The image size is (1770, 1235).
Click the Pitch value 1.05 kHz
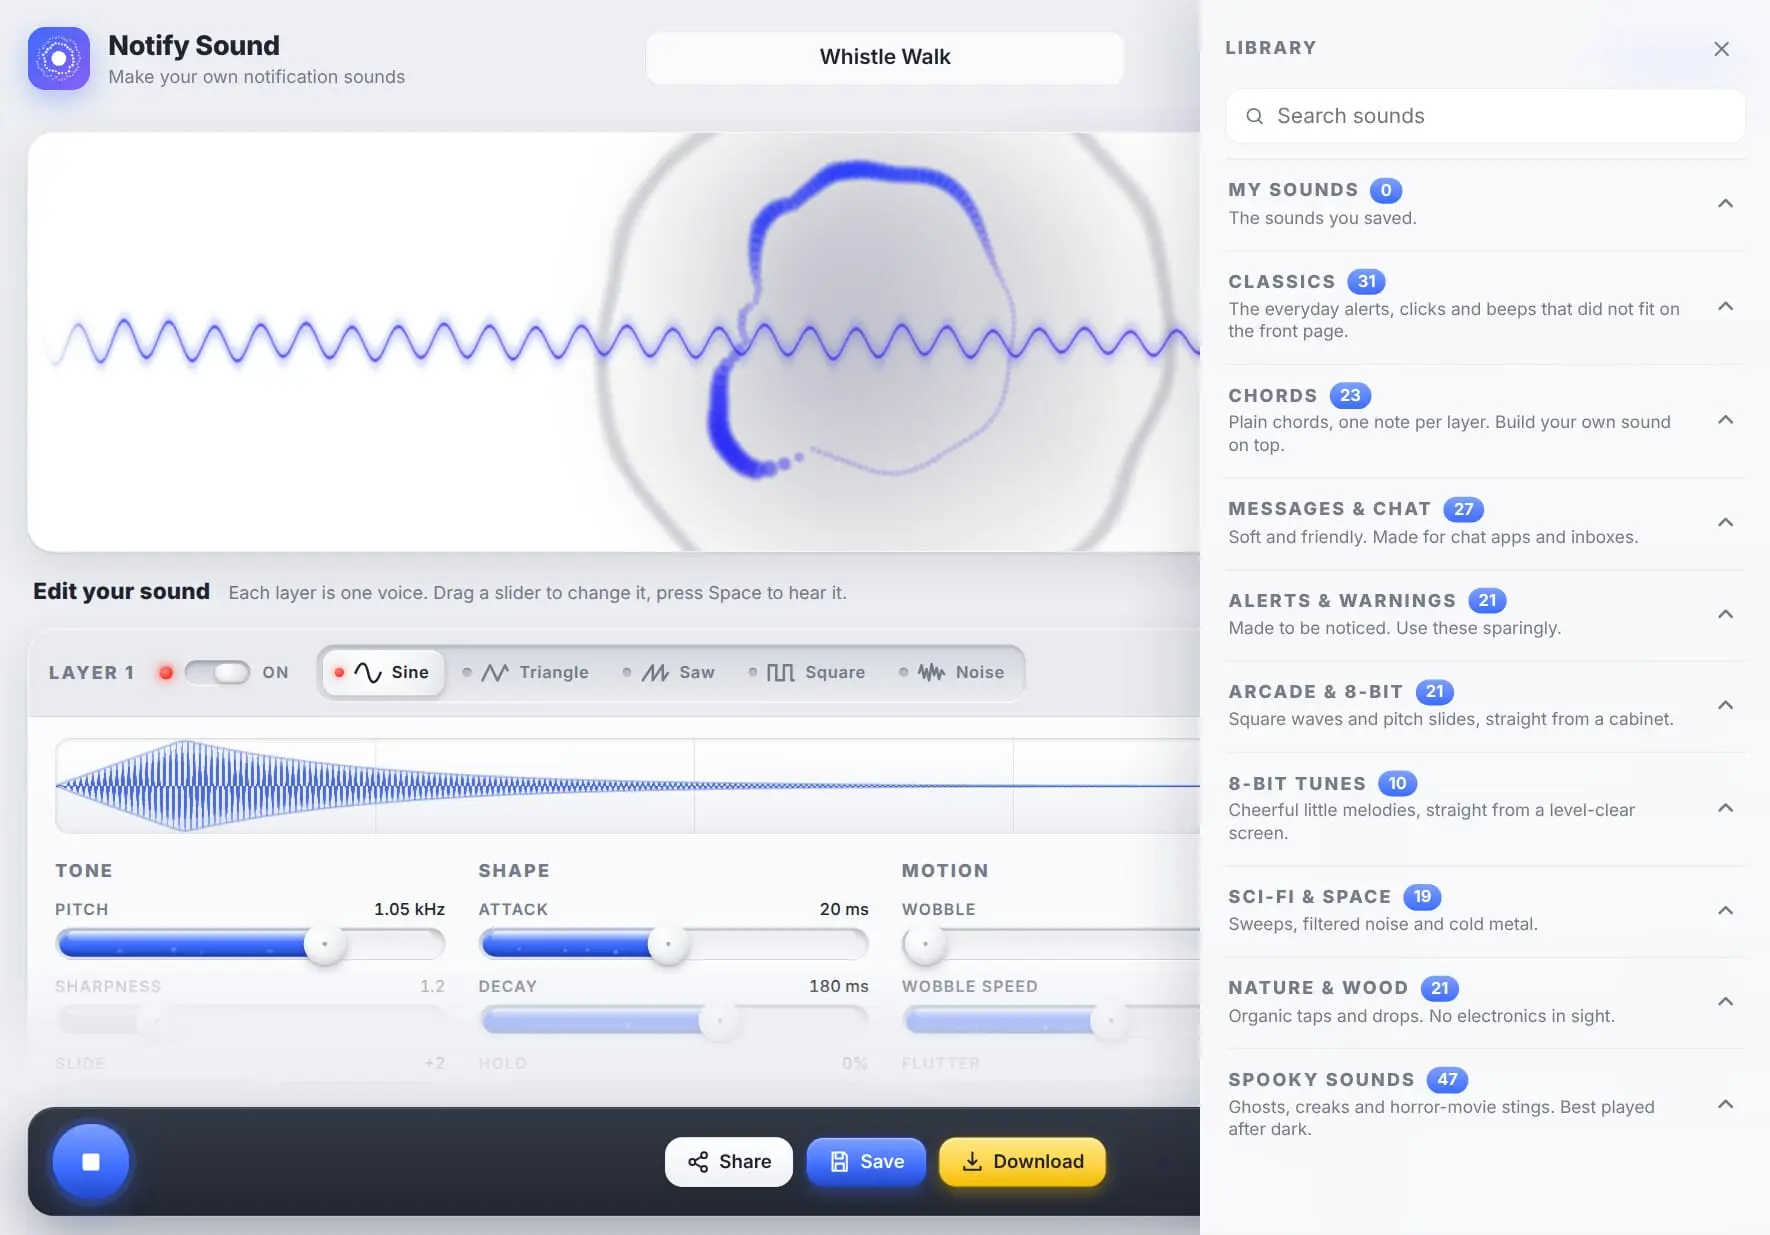(409, 909)
